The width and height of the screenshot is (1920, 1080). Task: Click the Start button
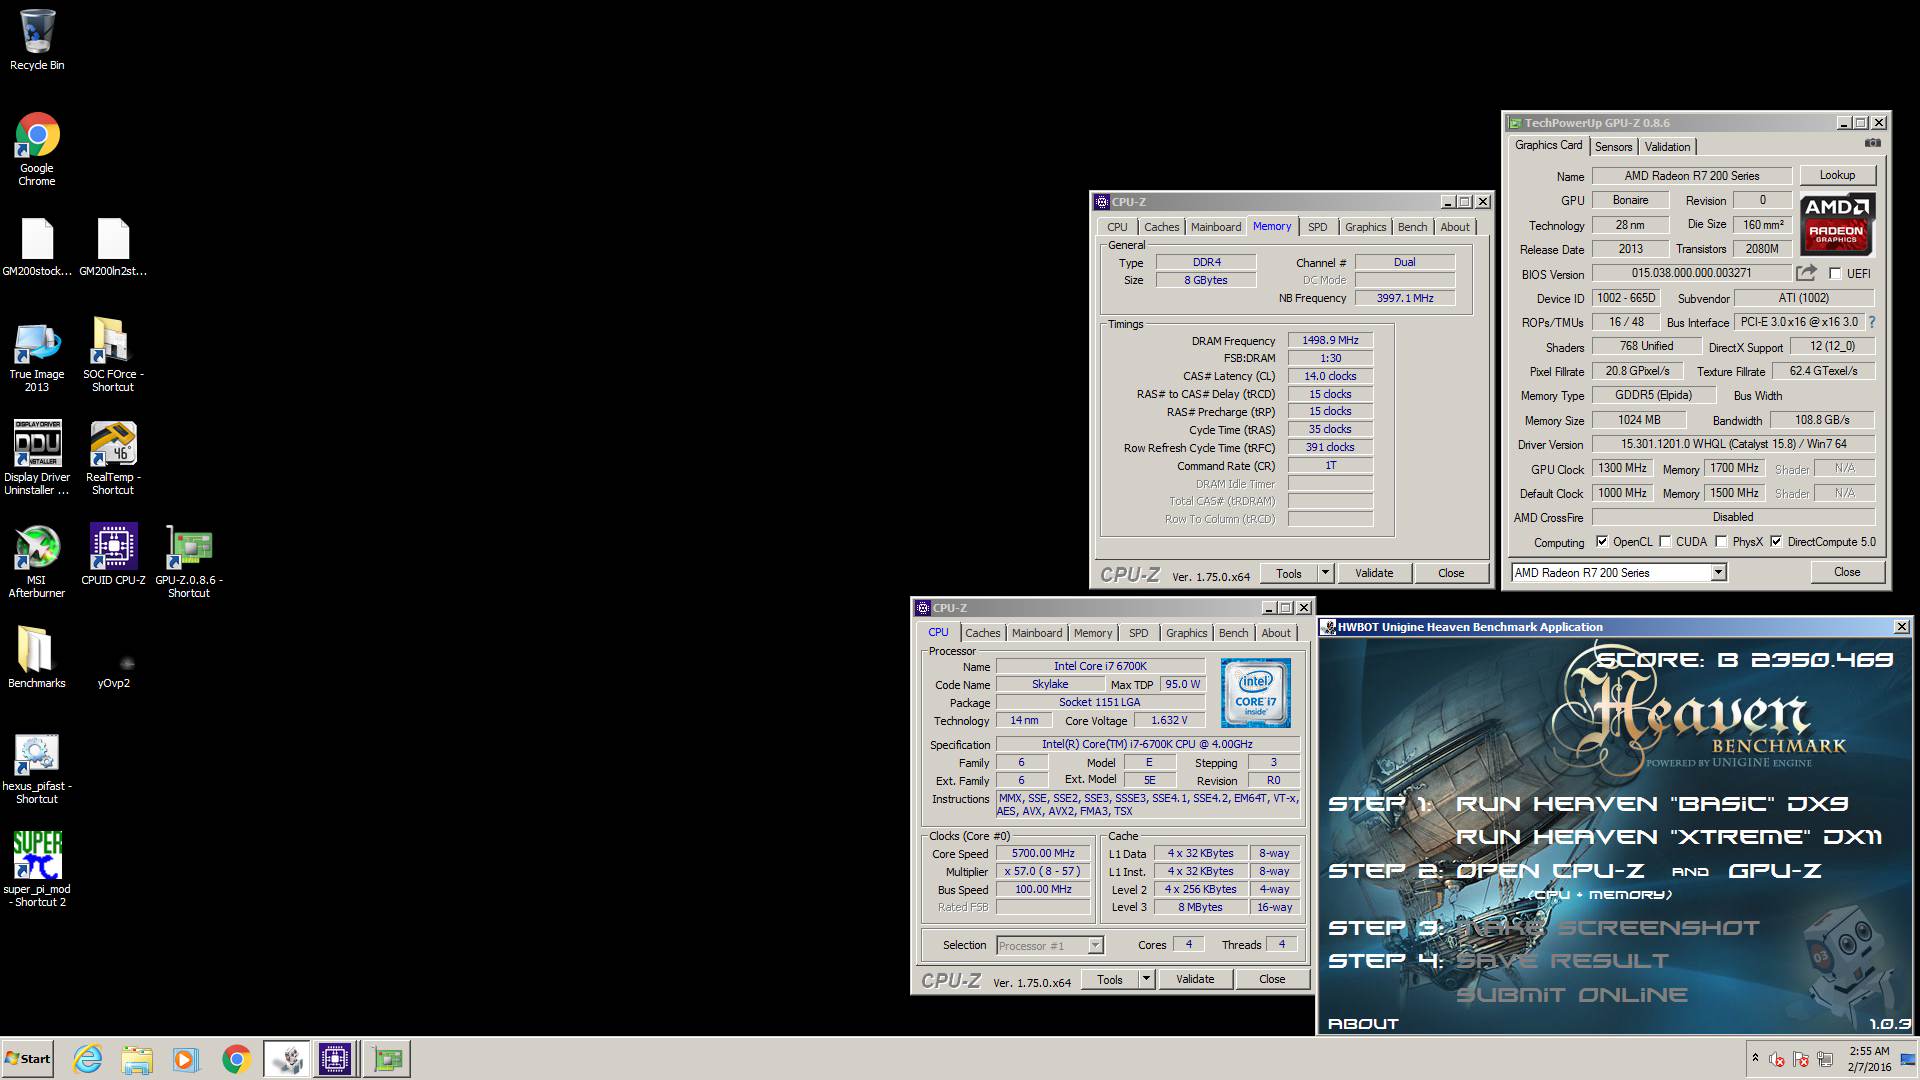(x=28, y=1059)
